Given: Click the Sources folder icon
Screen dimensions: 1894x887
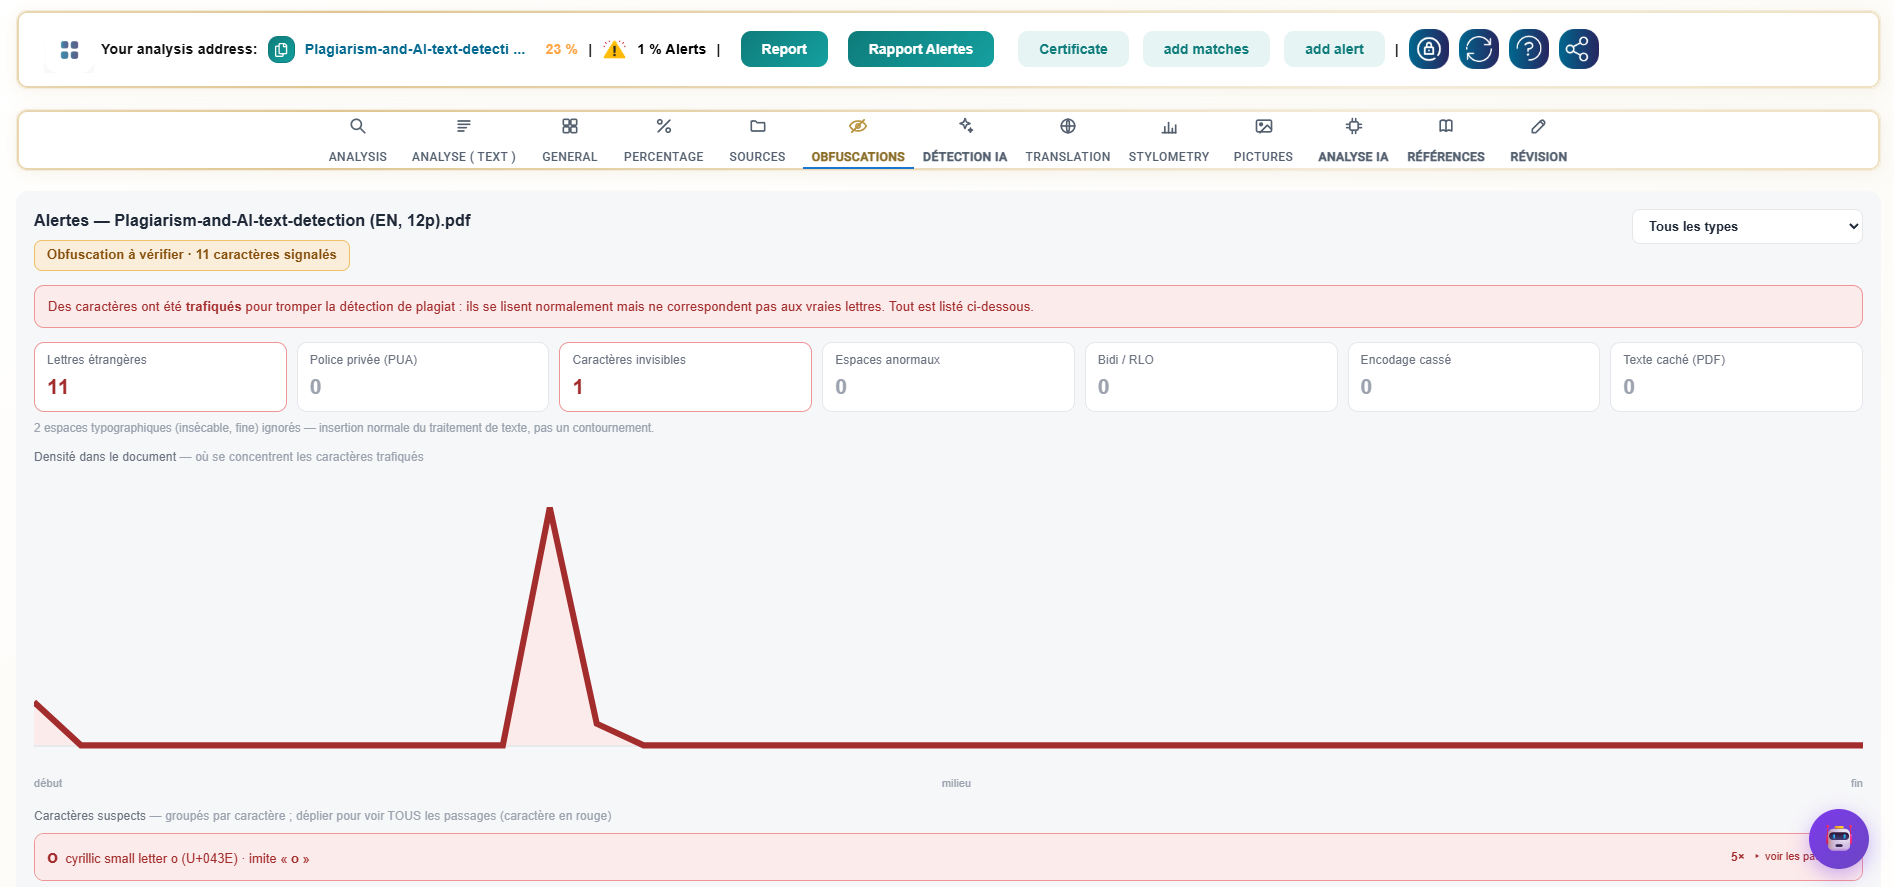Looking at the screenshot, I should tap(758, 126).
